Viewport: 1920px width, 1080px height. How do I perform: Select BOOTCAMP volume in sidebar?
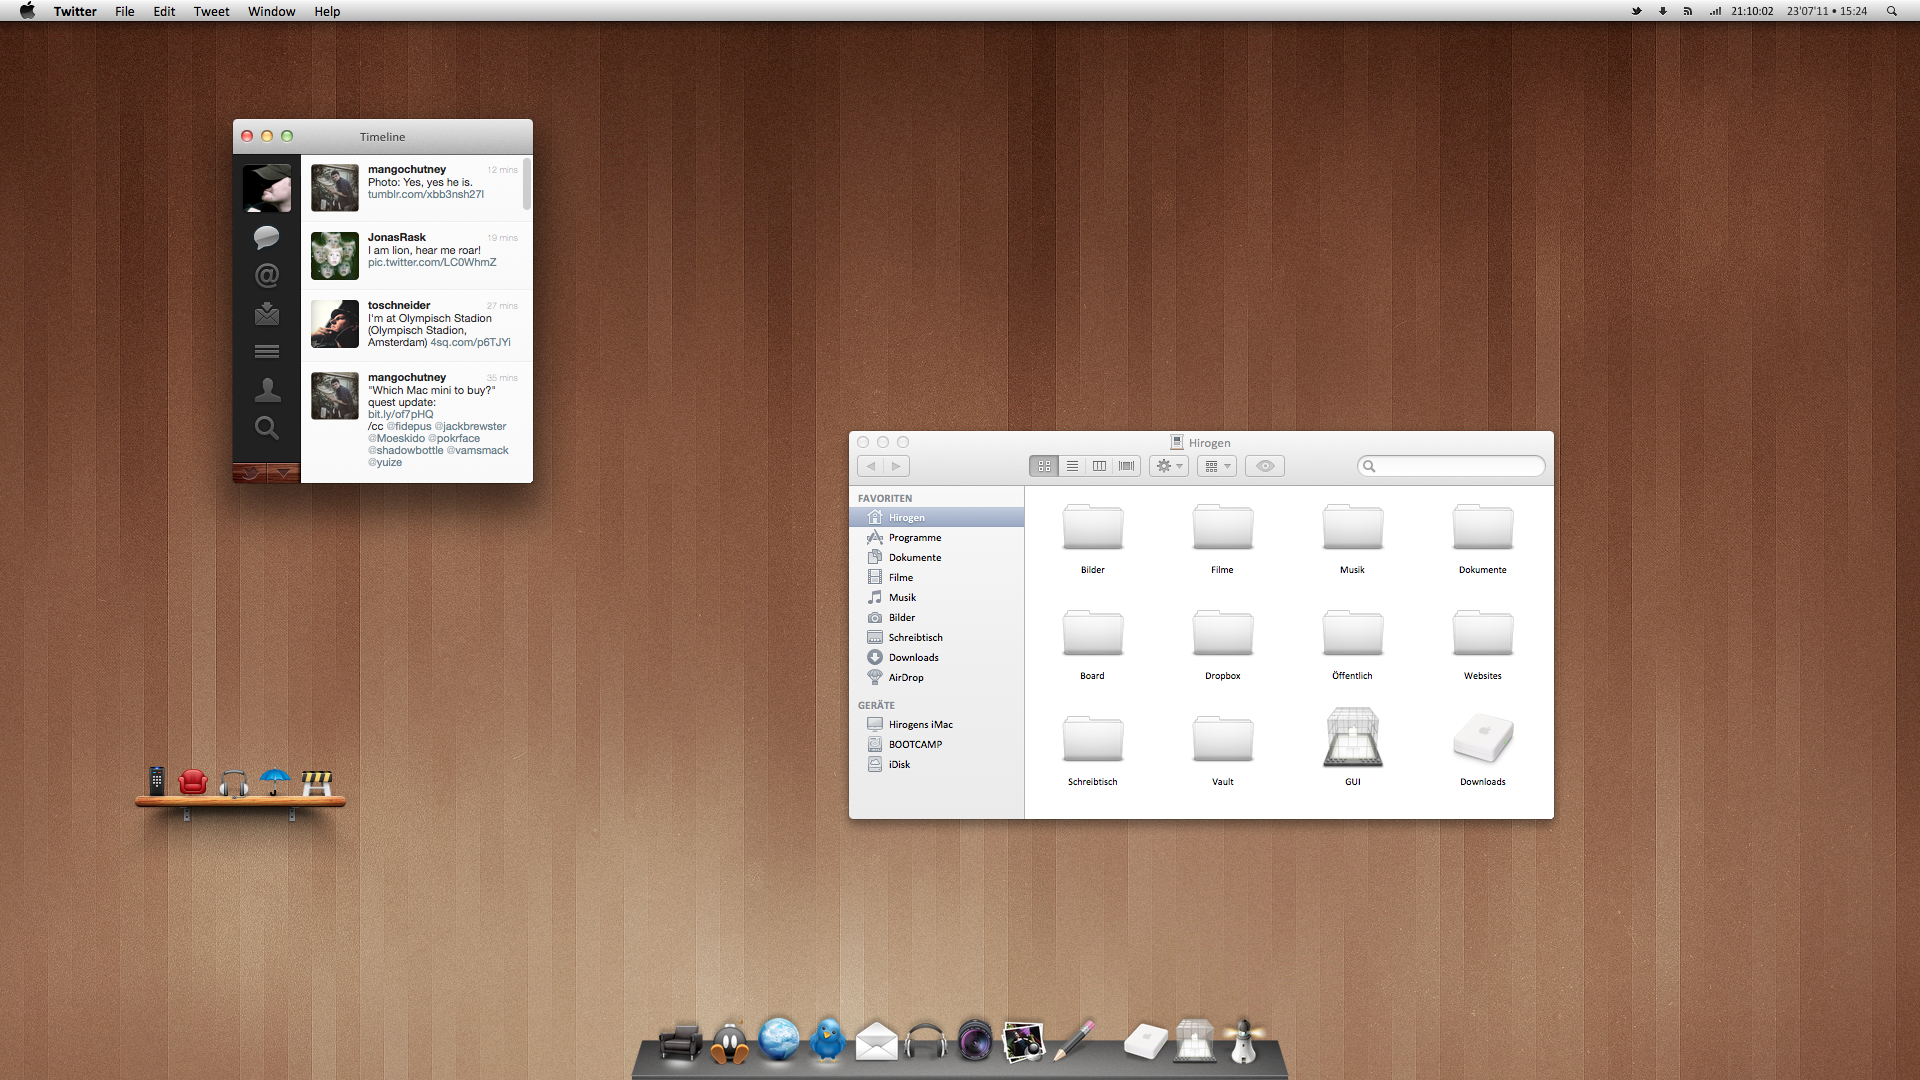[937, 744]
